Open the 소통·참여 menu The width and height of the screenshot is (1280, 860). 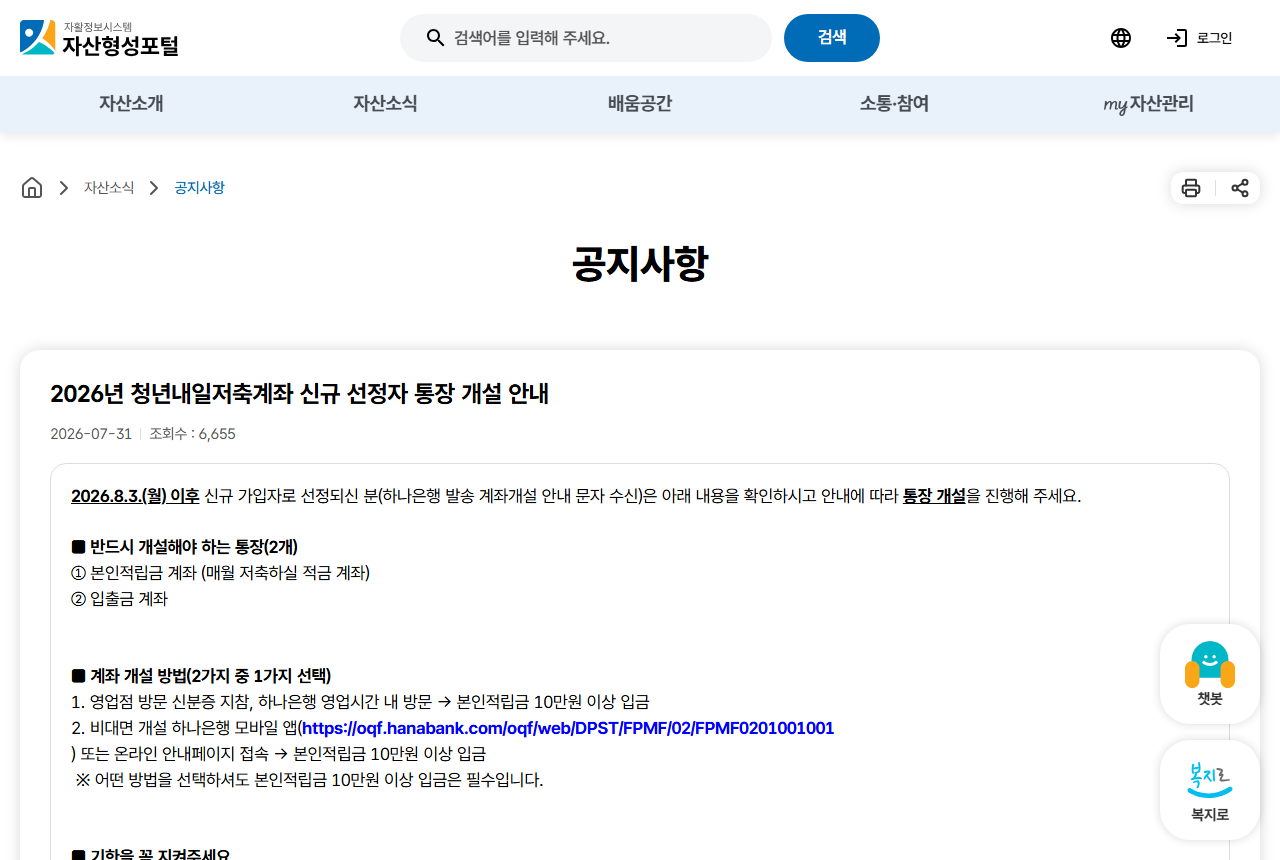(894, 104)
